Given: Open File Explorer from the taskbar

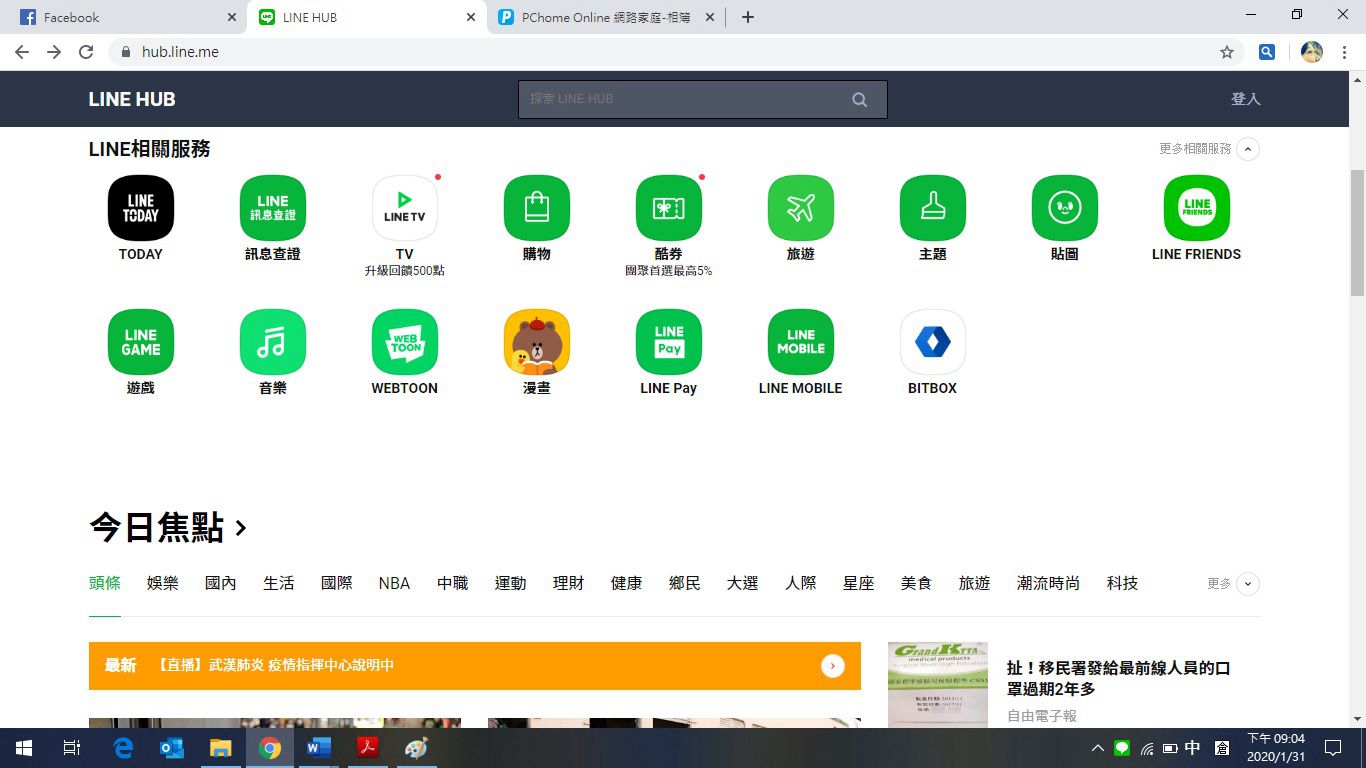Looking at the screenshot, I should pos(221,748).
